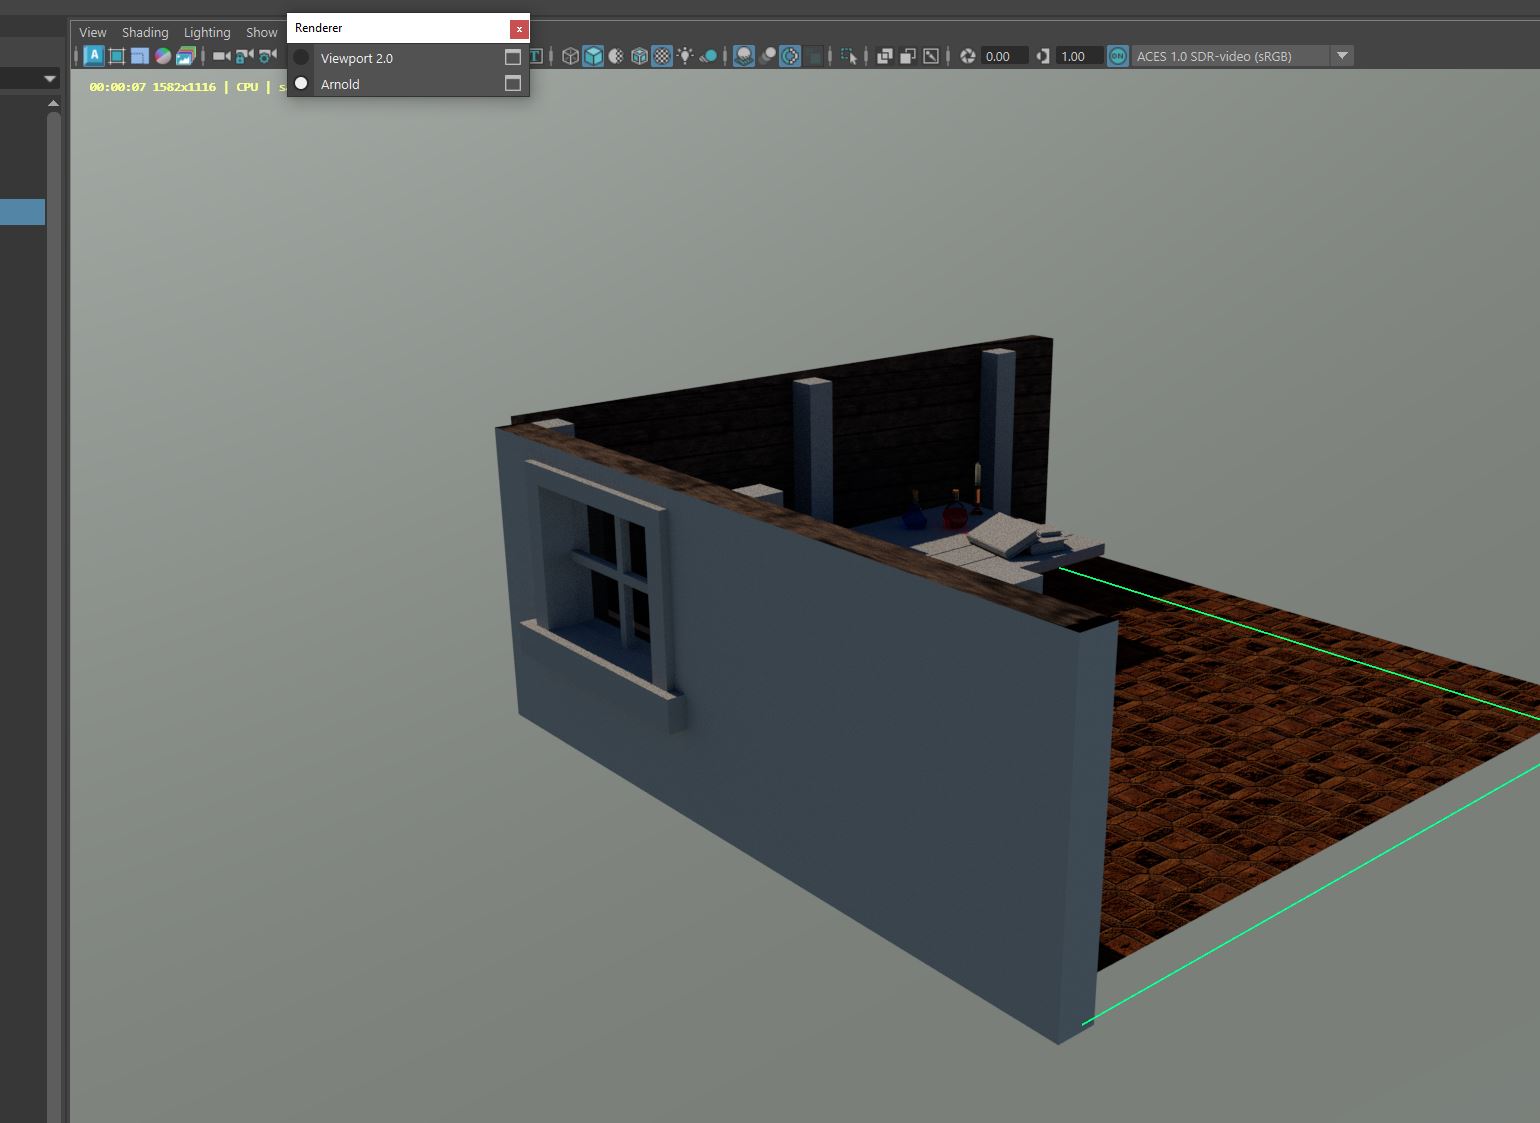1540x1123 pixels.
Task: Toggle smooth shade all cube
Action: click(x=593, y=56)
